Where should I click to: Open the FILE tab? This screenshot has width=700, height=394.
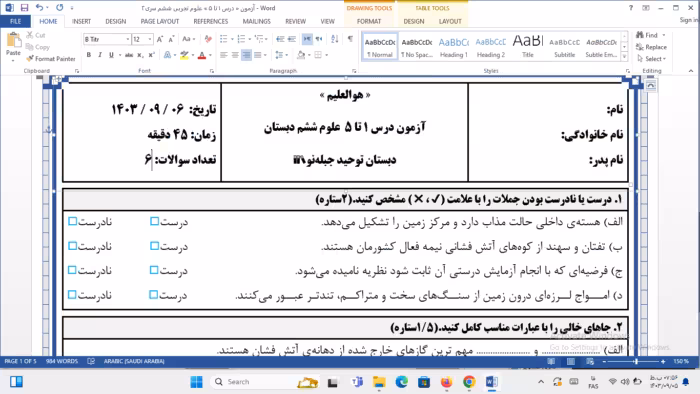pos(15,21)
